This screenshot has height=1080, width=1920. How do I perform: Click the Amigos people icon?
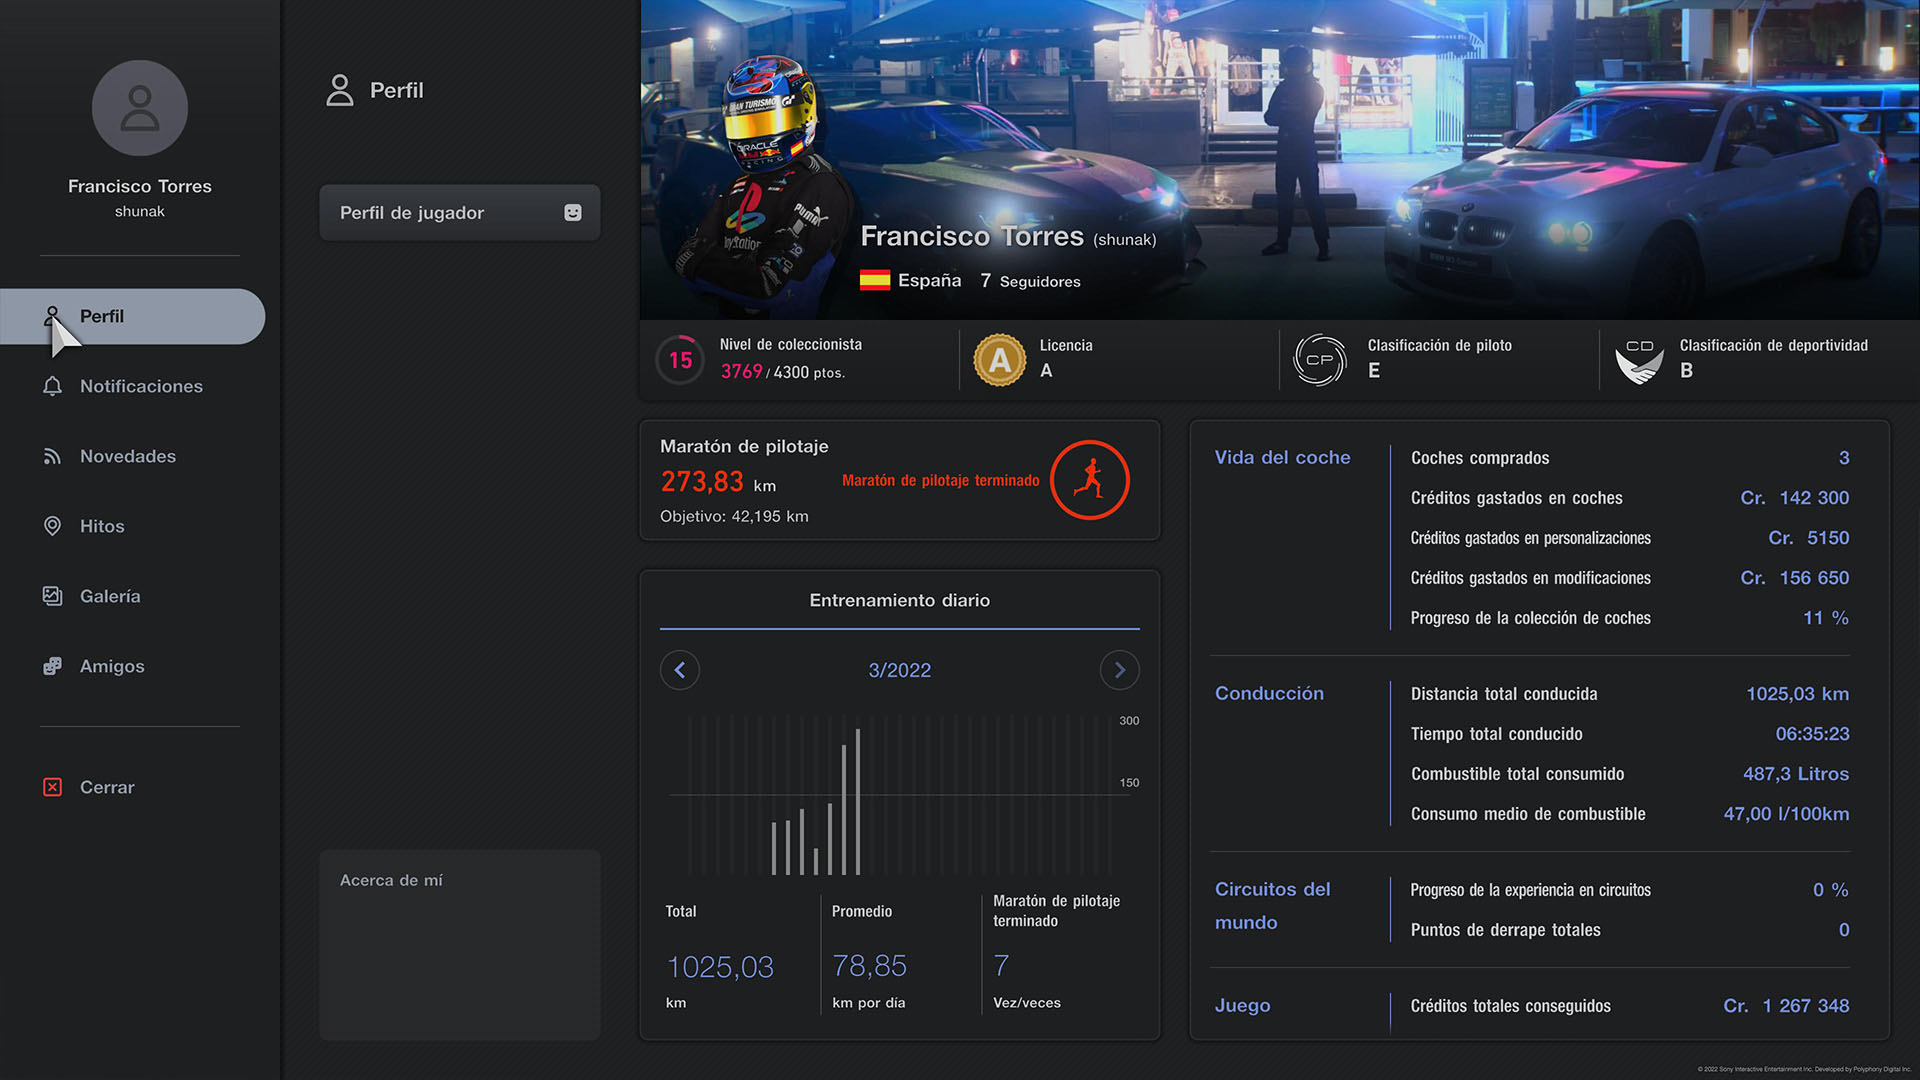(53, 666)
